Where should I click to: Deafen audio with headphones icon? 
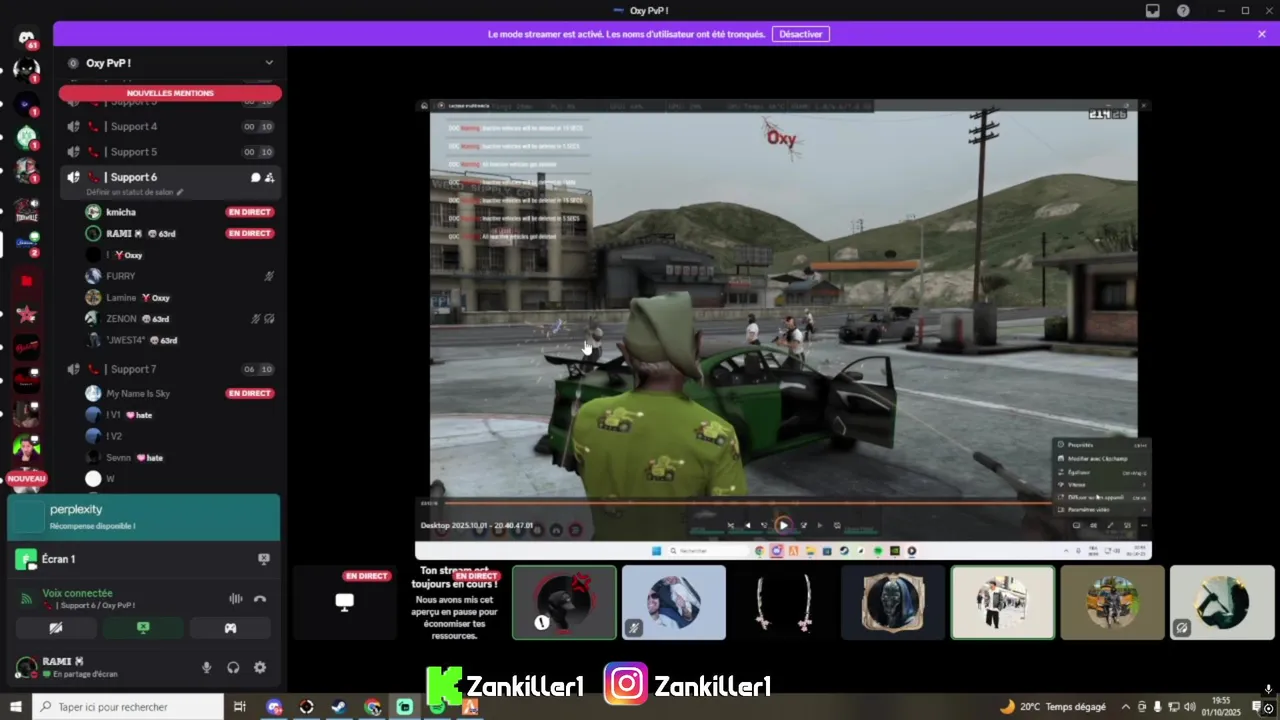point(233,668)
